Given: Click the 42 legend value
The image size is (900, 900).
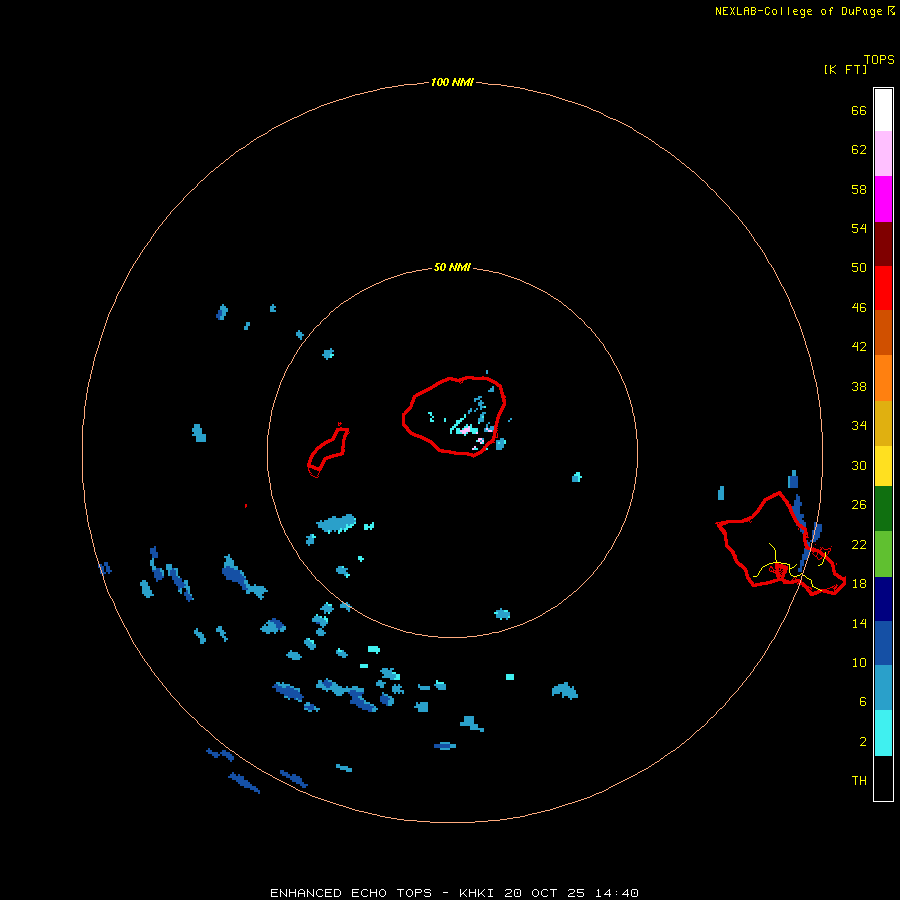Looking at the screenshot, I should coord(859,347).
